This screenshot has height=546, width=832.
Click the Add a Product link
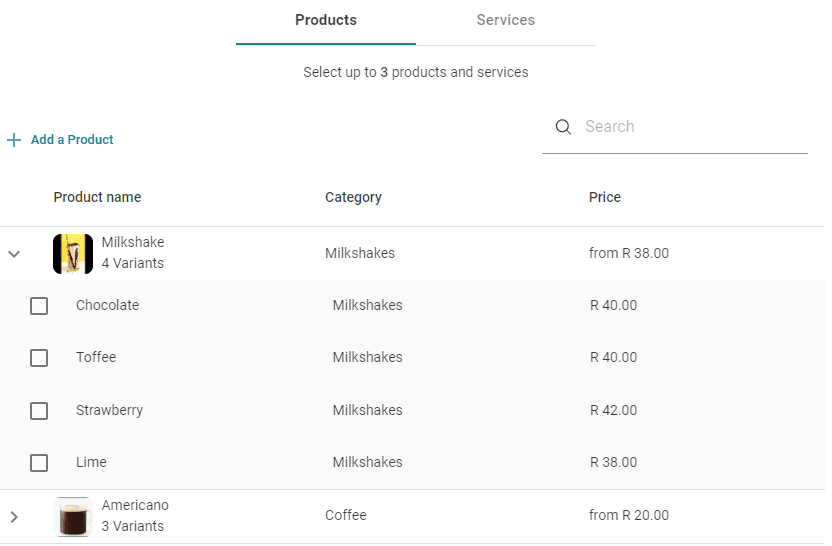pos(72,140)
